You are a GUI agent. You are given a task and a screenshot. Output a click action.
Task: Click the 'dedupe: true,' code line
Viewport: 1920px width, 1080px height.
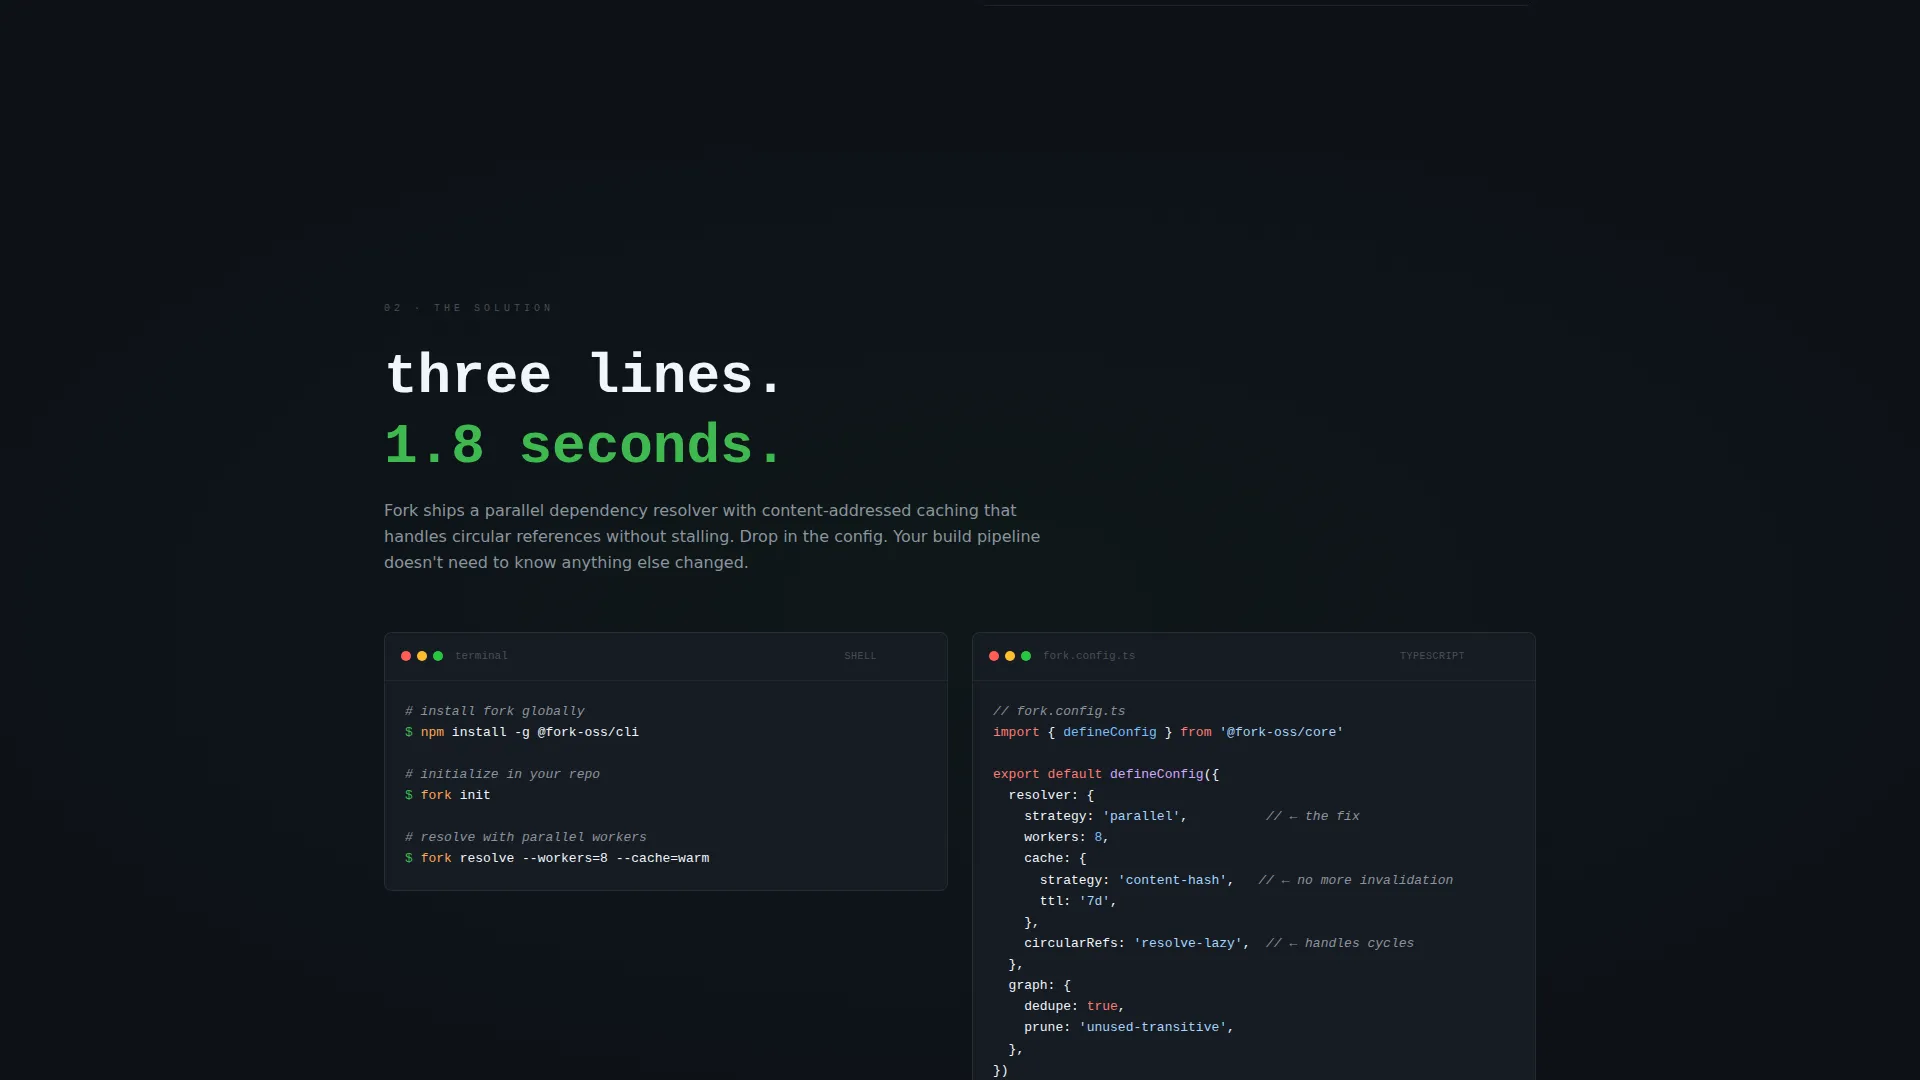tap(1075, 1006)
